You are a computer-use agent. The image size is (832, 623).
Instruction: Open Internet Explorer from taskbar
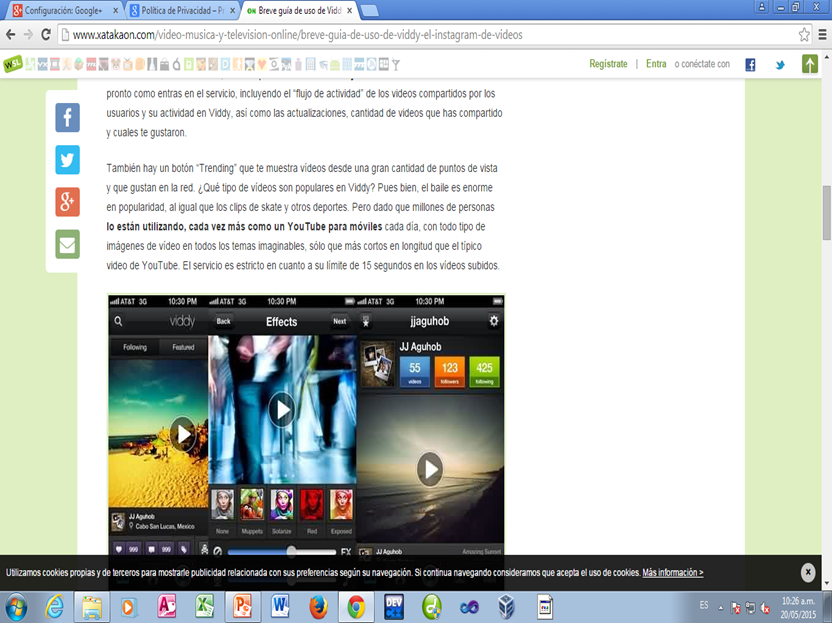tap(54, 607)
